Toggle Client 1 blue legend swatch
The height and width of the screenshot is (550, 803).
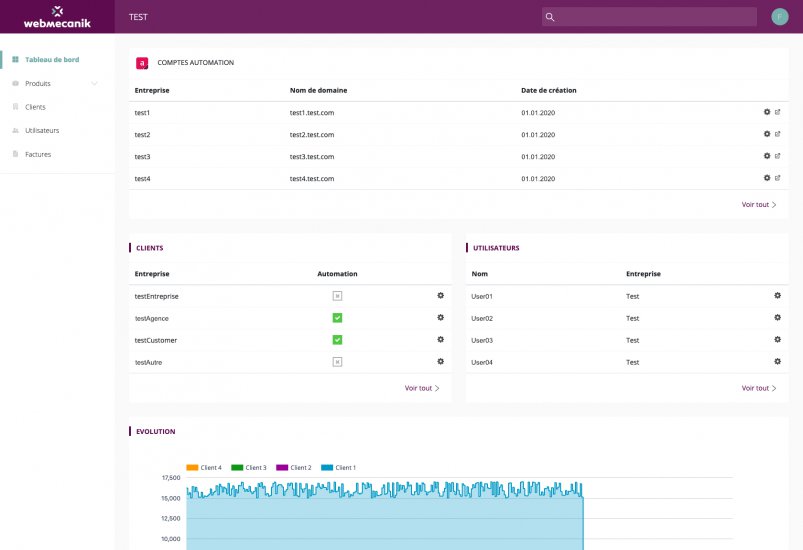[x=327, y=468]
